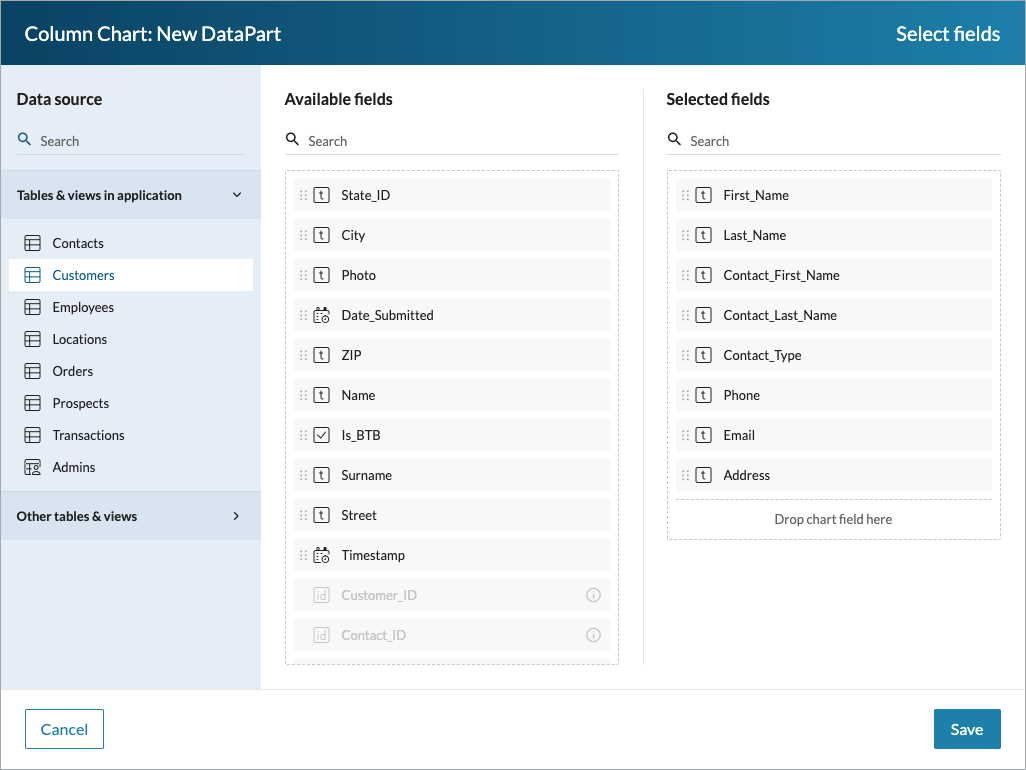Click the drag handle beside Street
The image size is (1026, 770).
(x=302, y=515)
